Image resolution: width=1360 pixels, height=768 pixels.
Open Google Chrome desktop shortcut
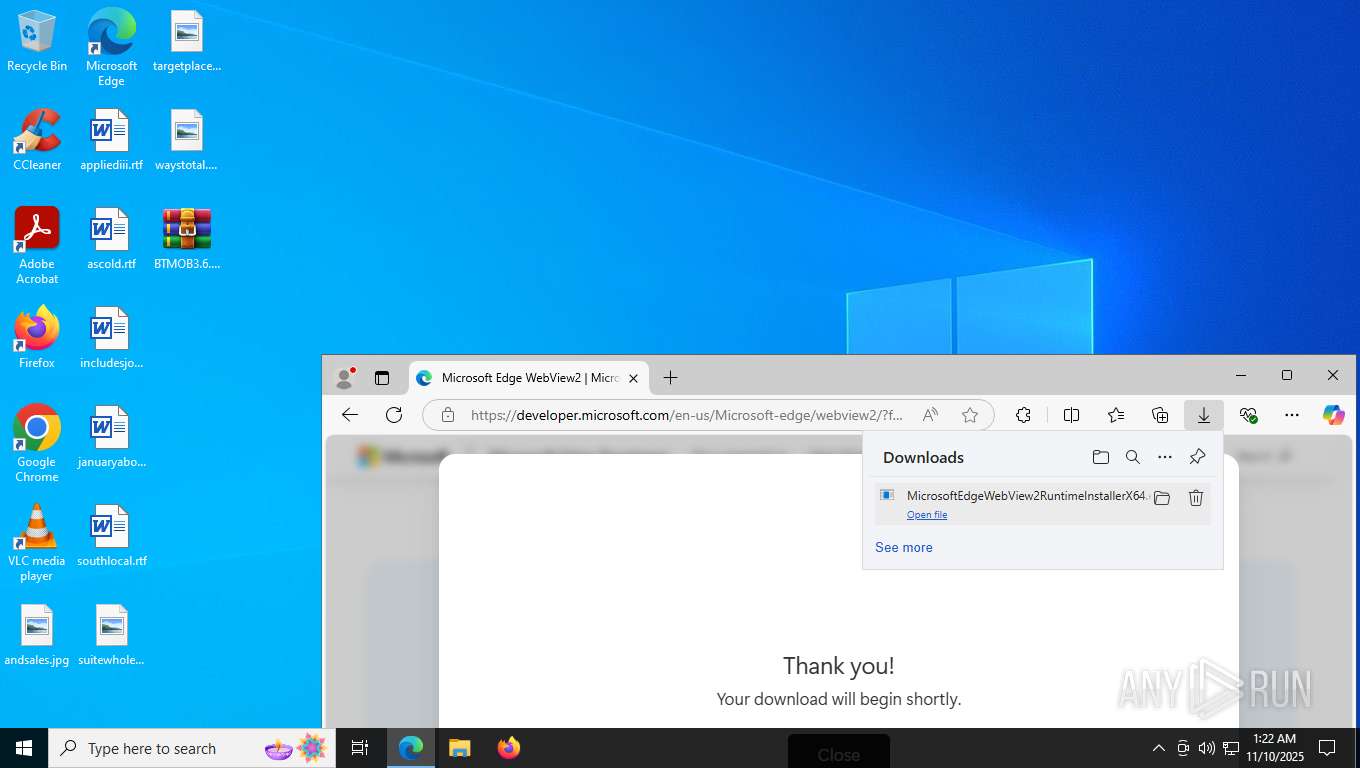[x=37, y=443]
